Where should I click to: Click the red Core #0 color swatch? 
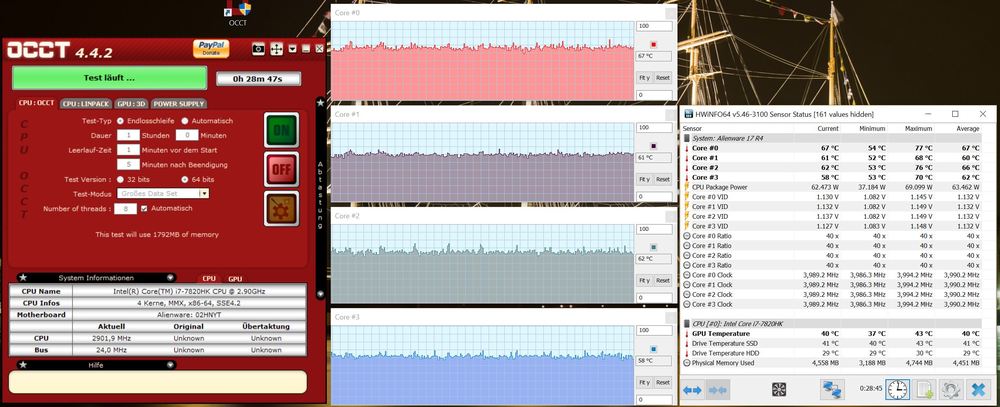coord(653,44)
